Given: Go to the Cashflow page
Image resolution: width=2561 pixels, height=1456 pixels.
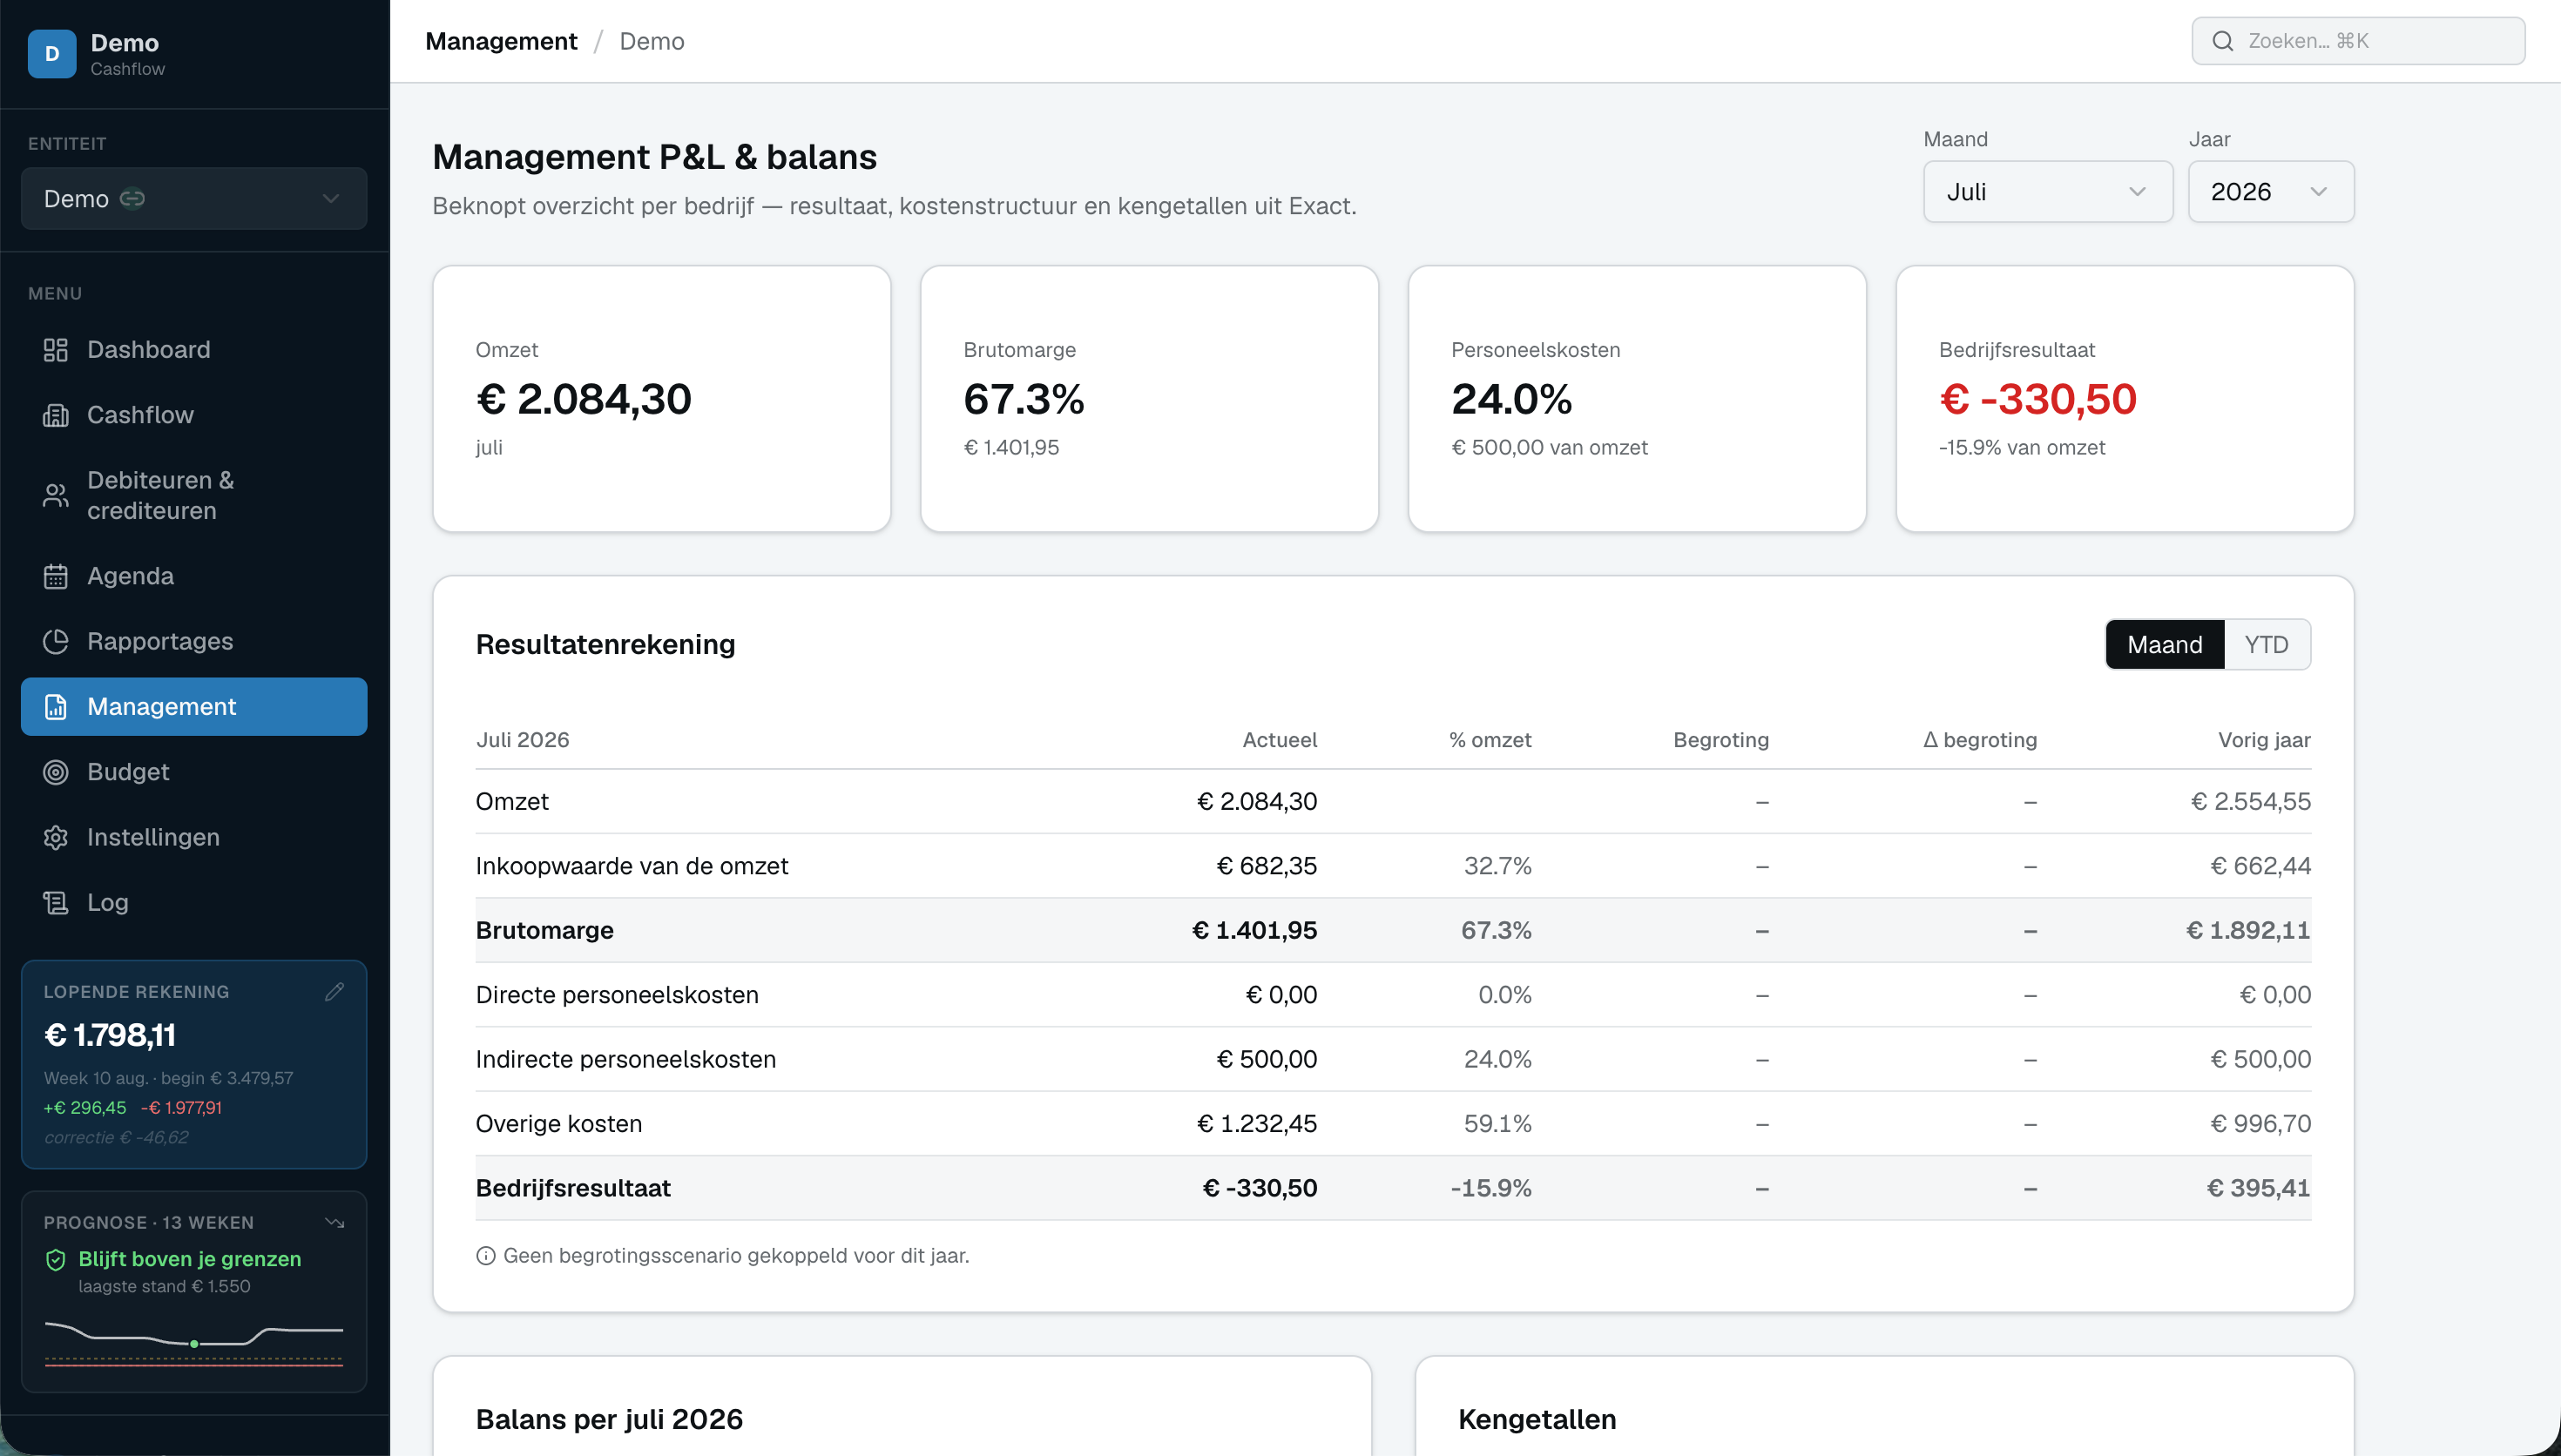Looking at the screenshot, I should pyautogui.click(x=194, y=415).
